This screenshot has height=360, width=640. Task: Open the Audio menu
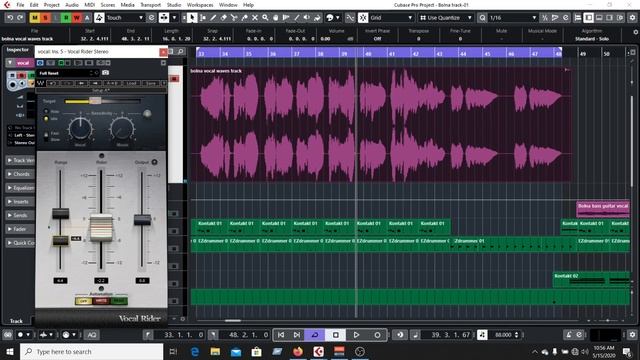(72, 5)
